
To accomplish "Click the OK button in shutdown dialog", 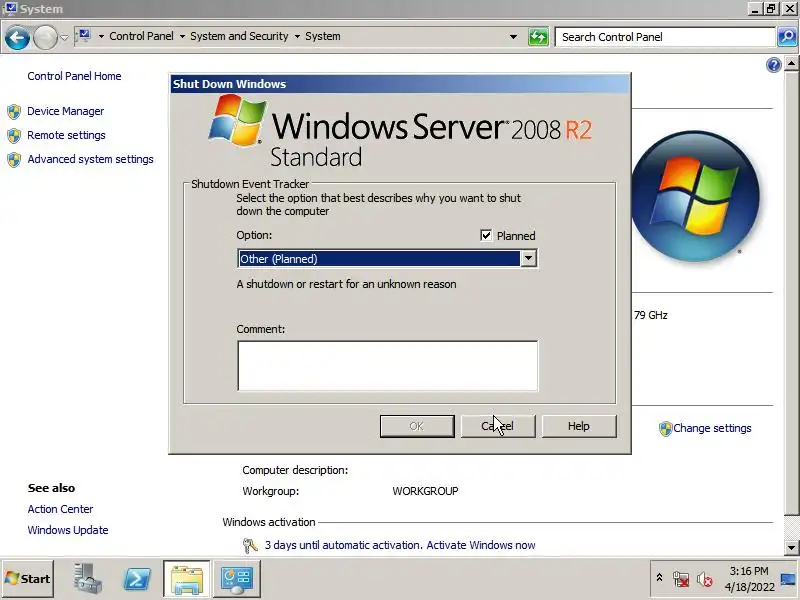I will tap(417, 426).
